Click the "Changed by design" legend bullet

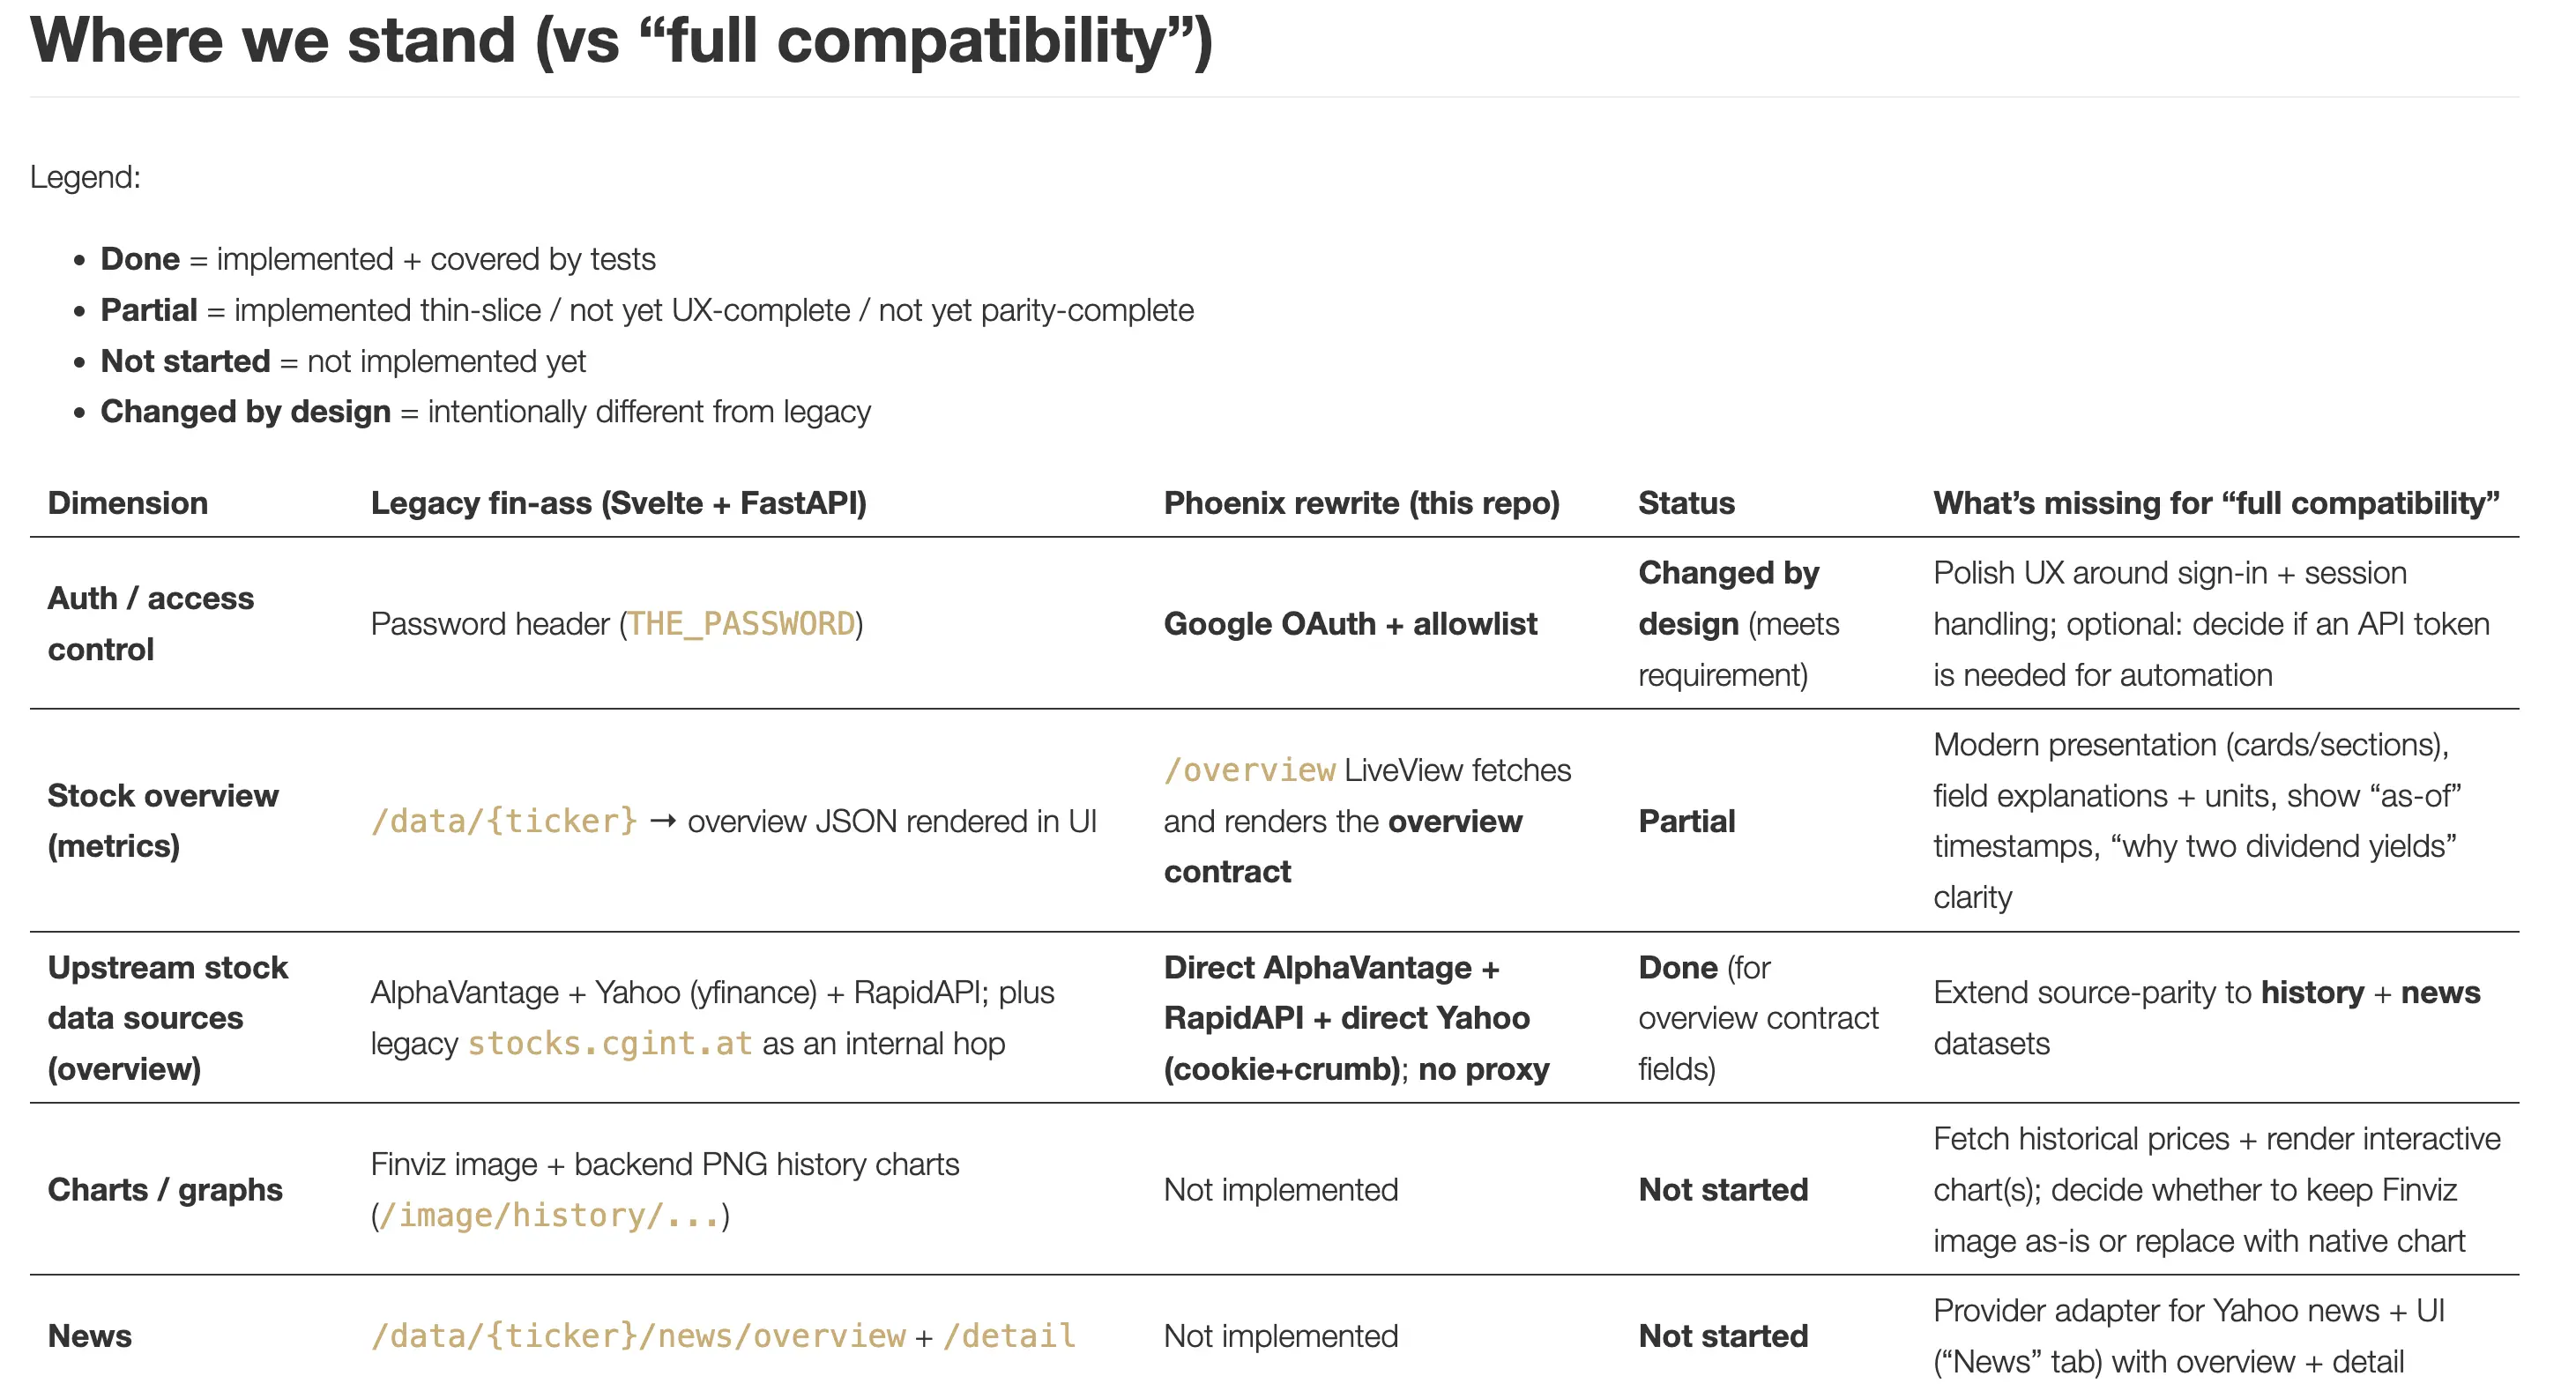point(245,412)
